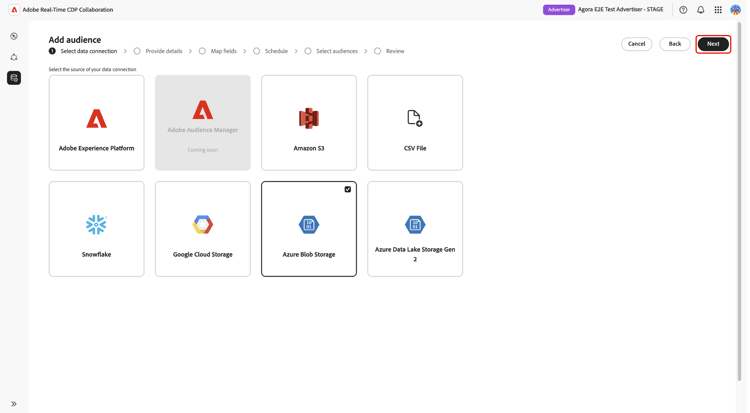Go to the Schedule step label

[x=276, y=51]
